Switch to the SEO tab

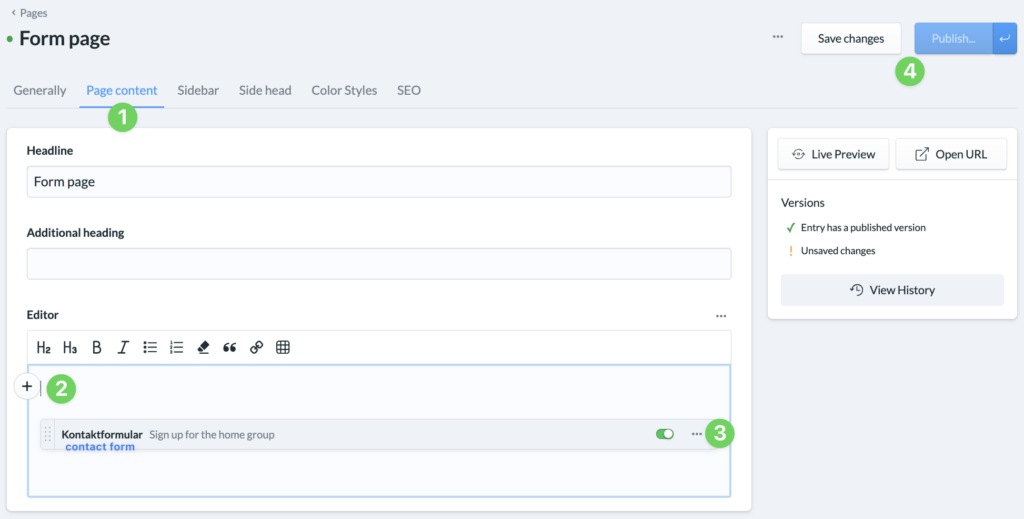[409, 90]
